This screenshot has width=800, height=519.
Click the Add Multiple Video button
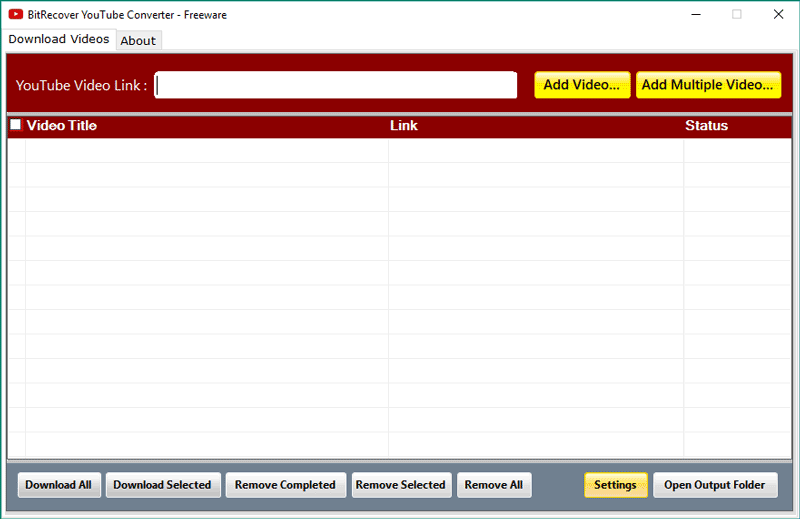708,85
